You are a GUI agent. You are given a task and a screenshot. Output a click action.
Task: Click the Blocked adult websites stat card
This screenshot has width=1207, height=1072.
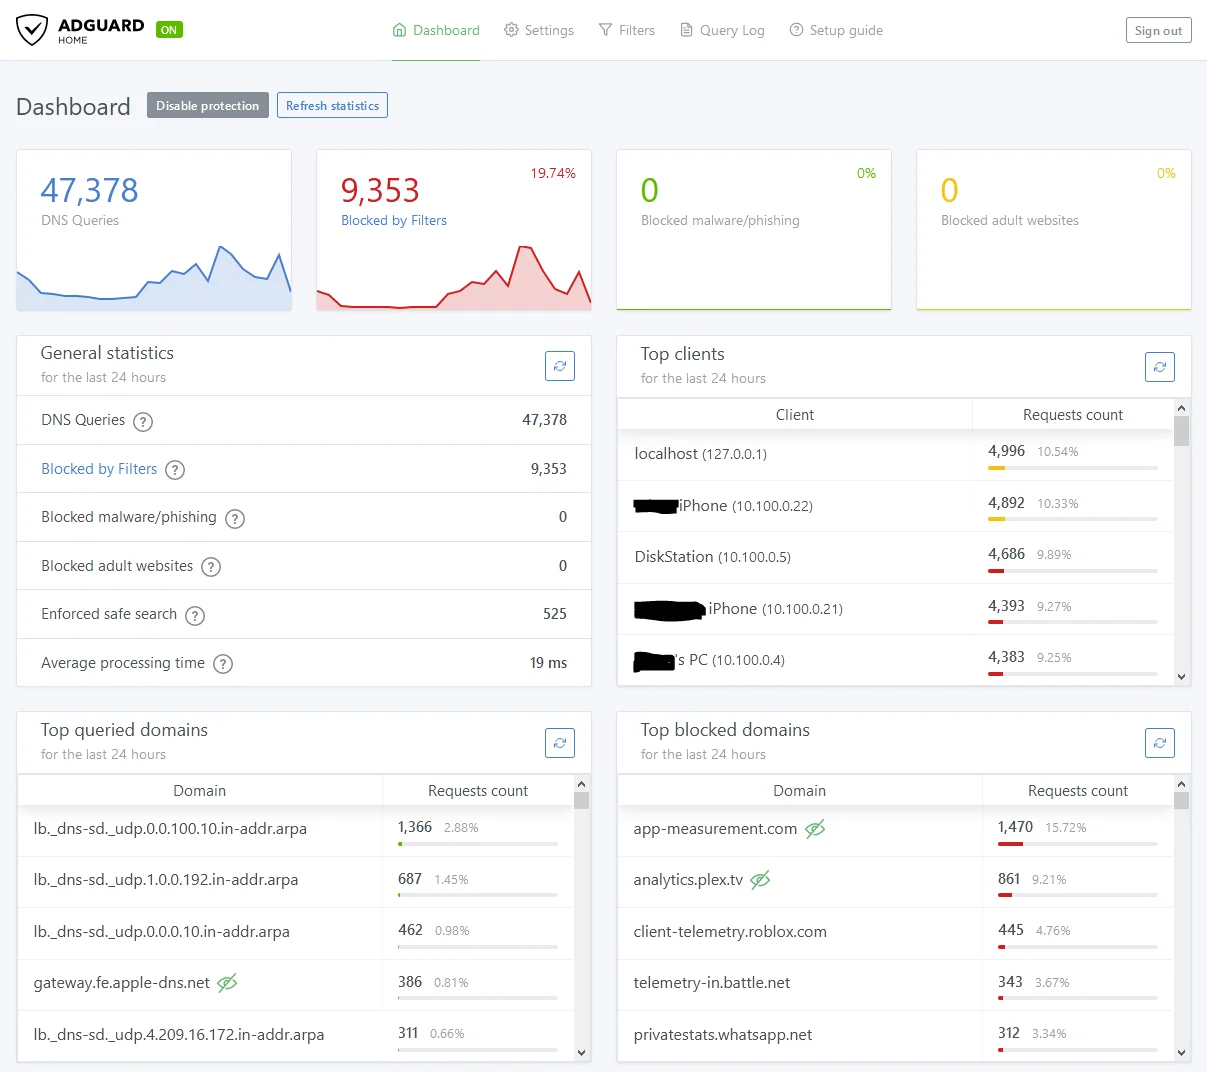pos(1054,230)
